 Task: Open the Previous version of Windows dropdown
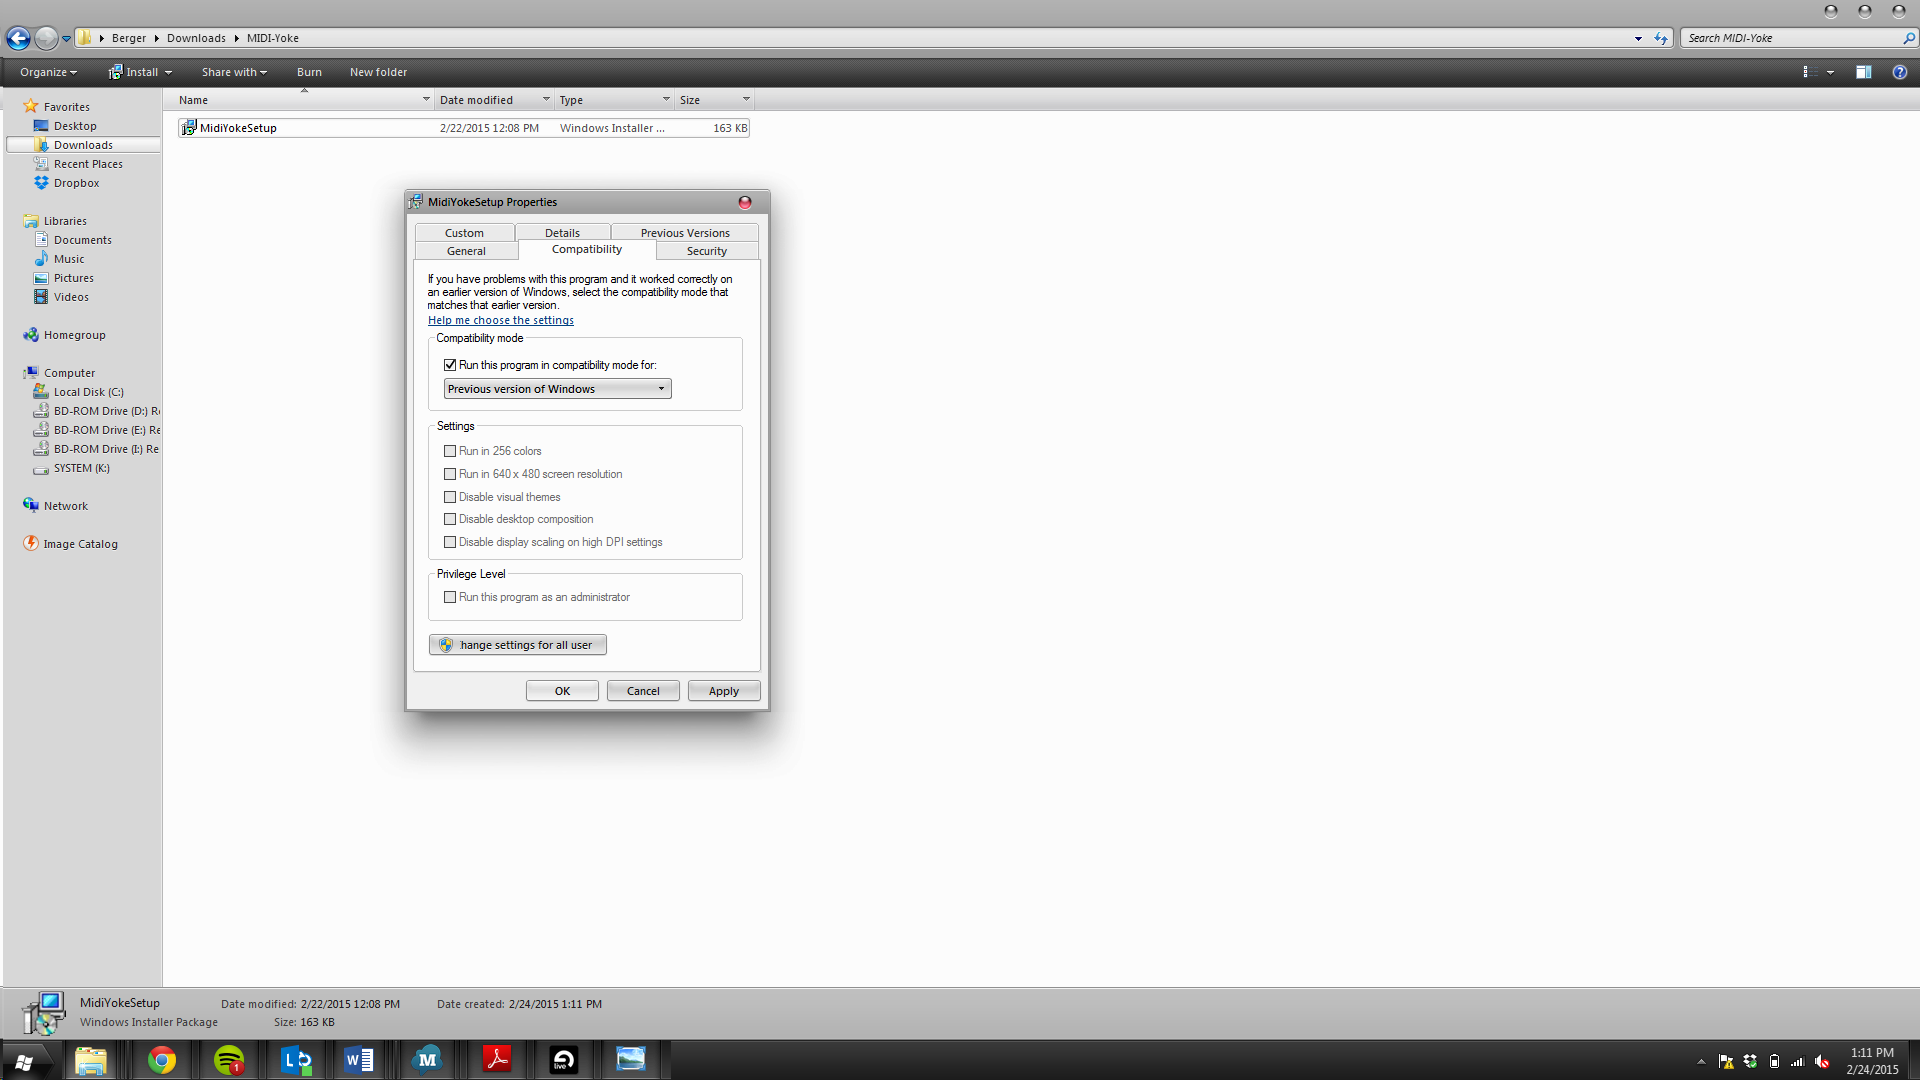(x=662, y=388)
